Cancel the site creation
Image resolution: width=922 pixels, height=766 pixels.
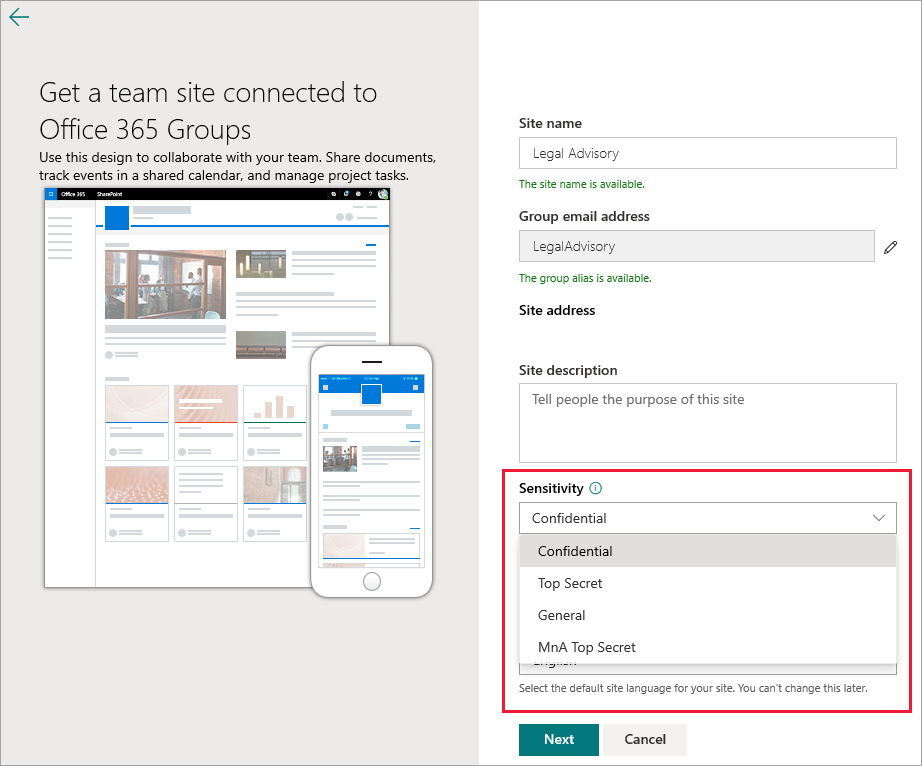[x=645, y=740]
